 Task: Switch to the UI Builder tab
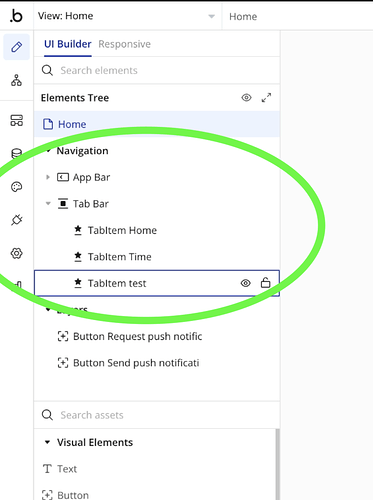[68, 44]
